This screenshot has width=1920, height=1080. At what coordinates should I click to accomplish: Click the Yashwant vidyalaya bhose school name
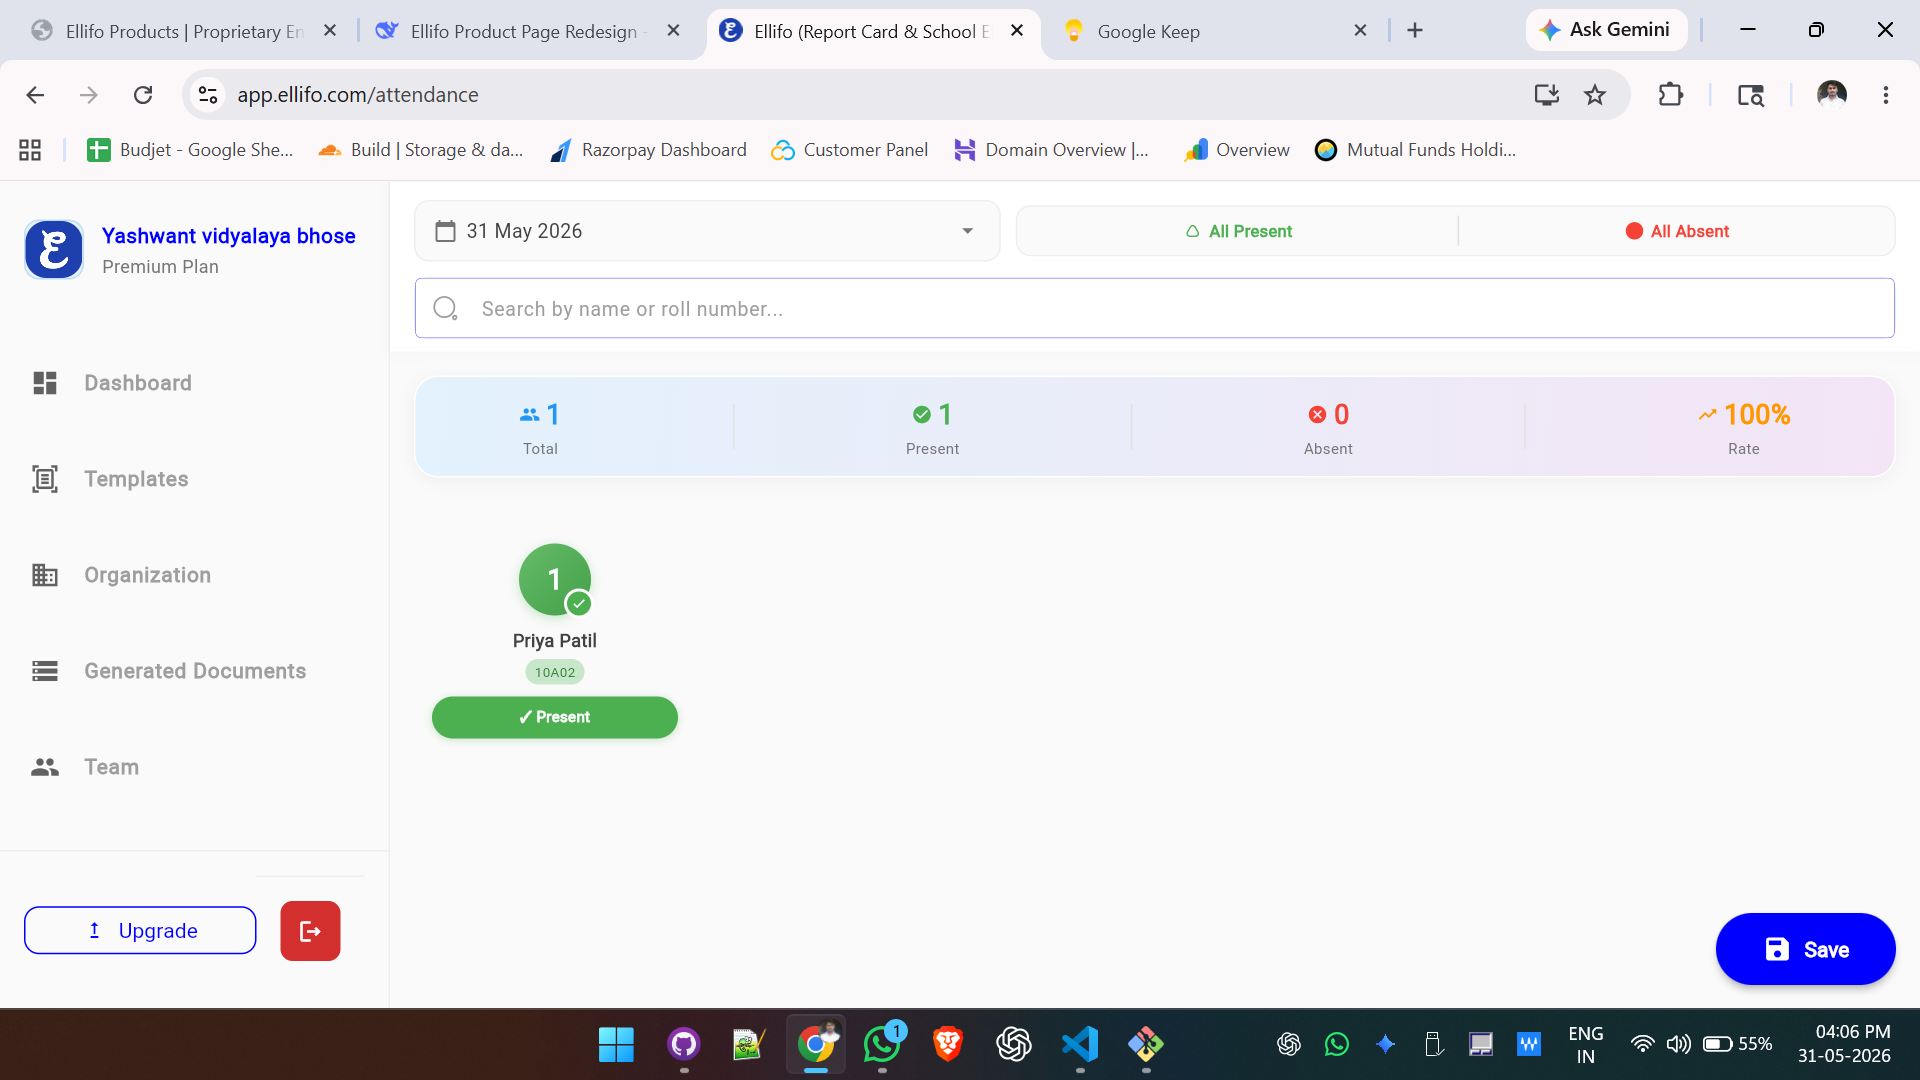(229, 236)
